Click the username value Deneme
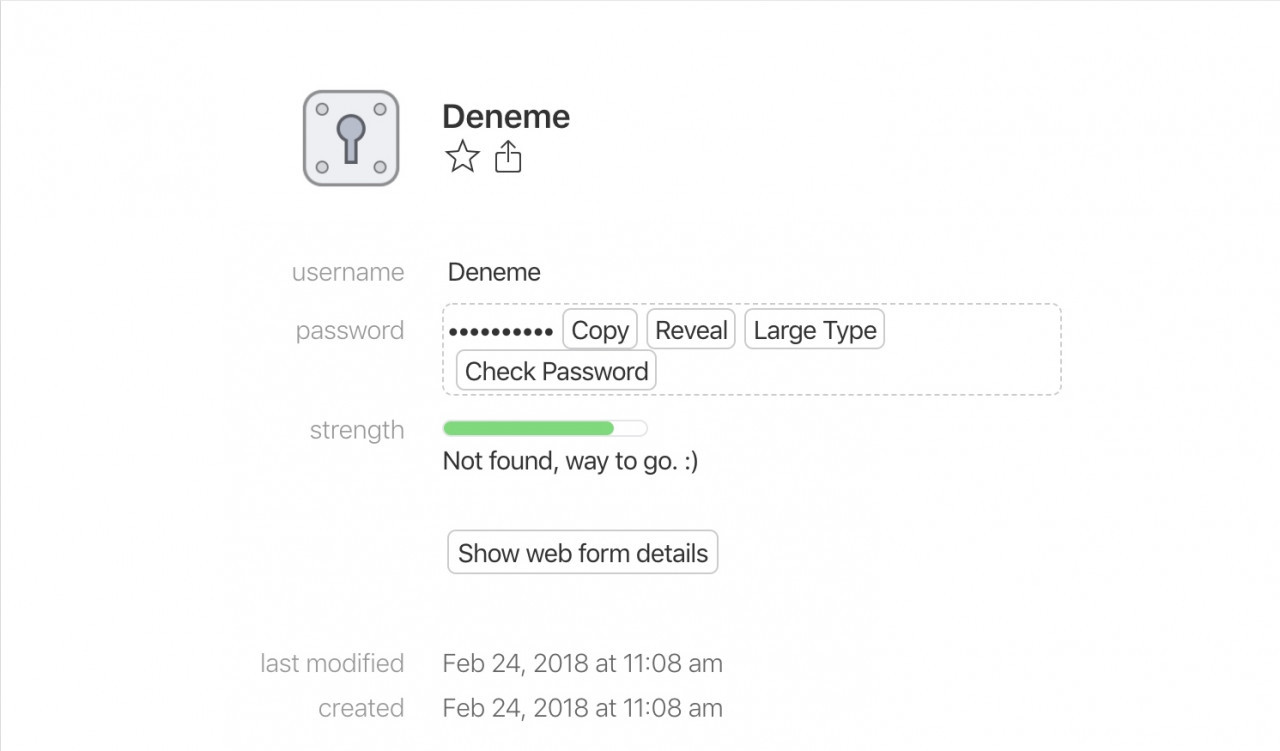Screen dimensions: 1280x751 494,272
